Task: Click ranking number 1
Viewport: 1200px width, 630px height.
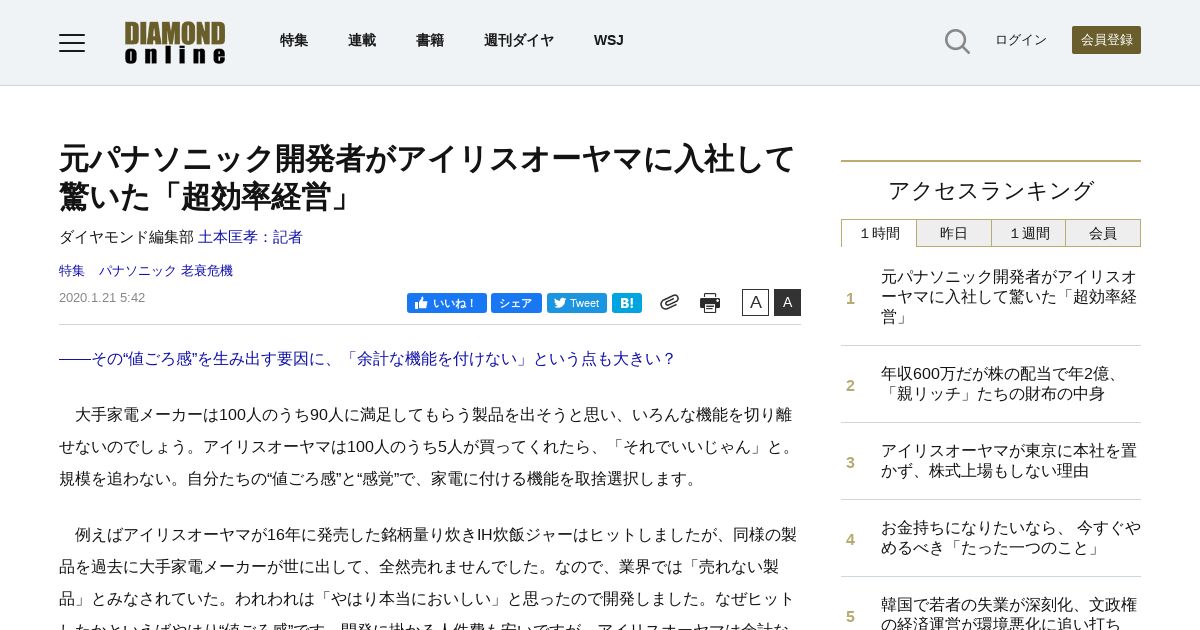Action: (851, 298)
